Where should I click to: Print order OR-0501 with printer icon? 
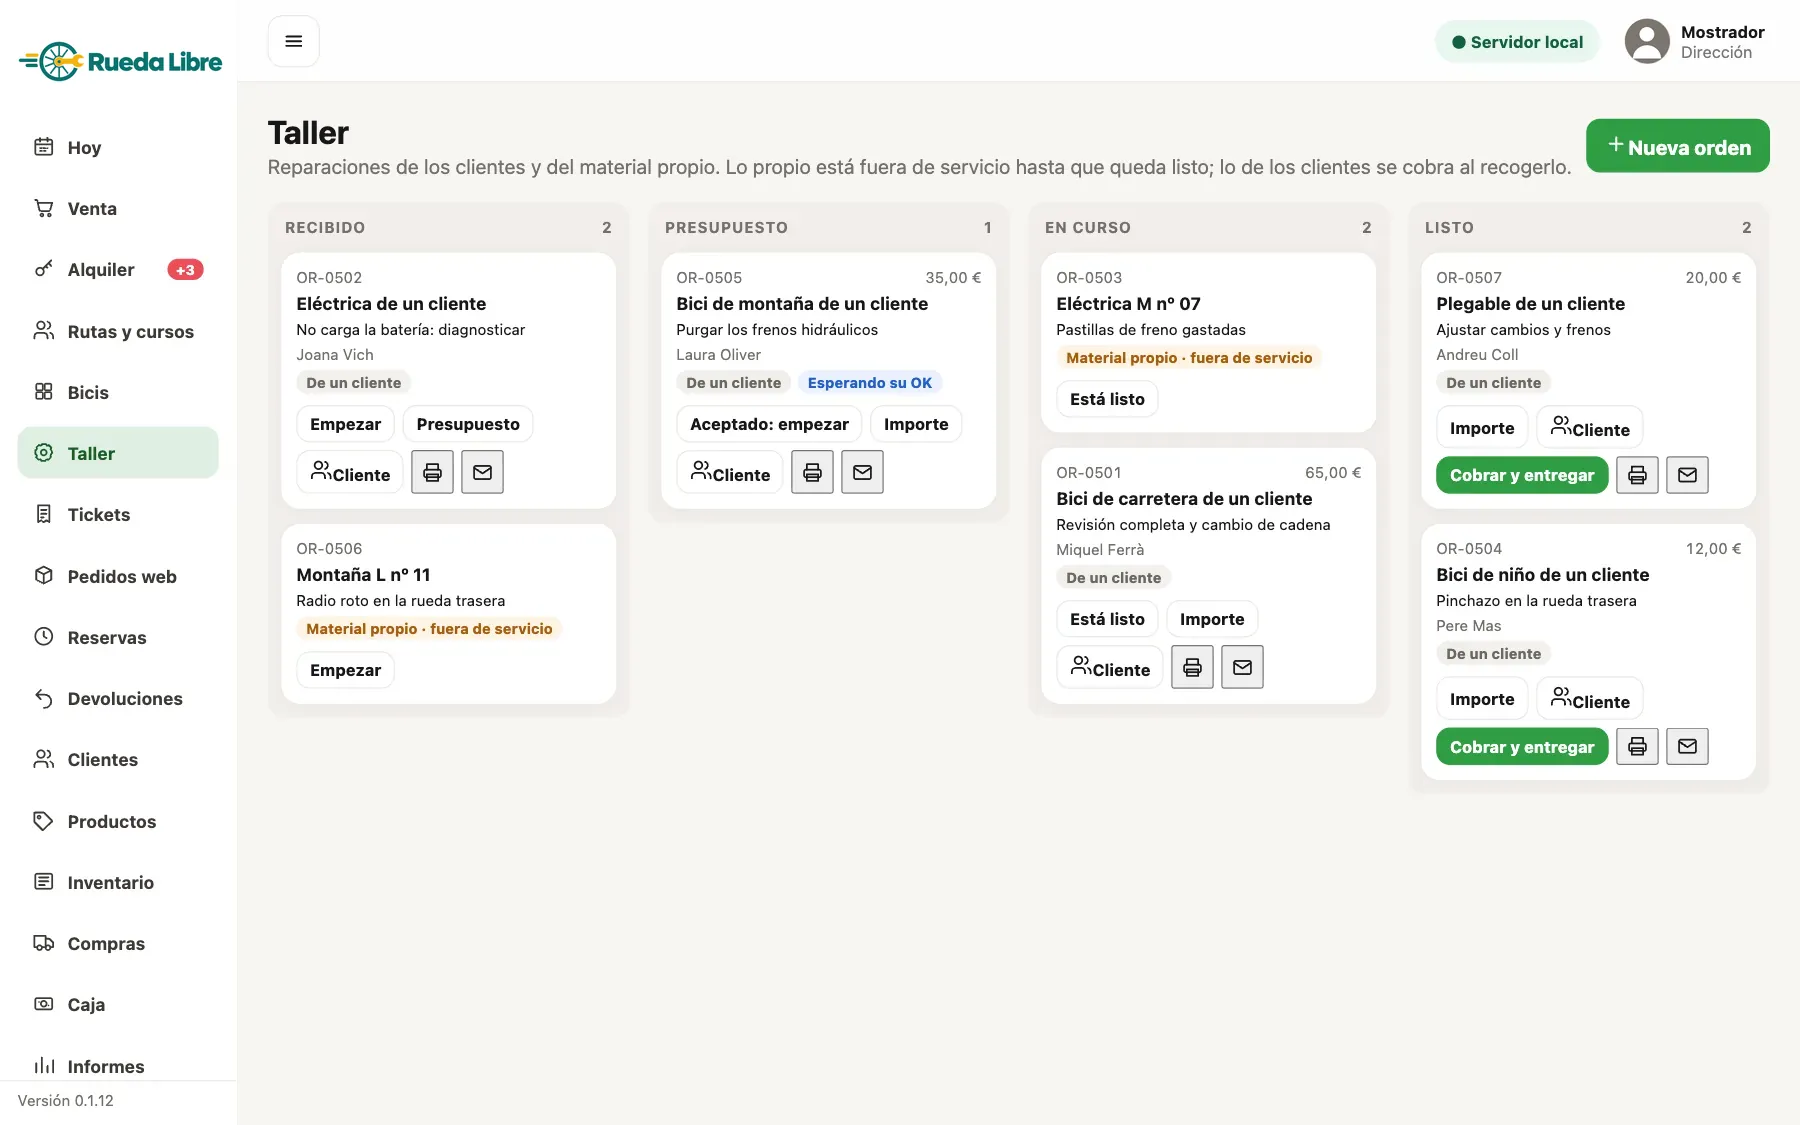click(x=1192, y=667)
